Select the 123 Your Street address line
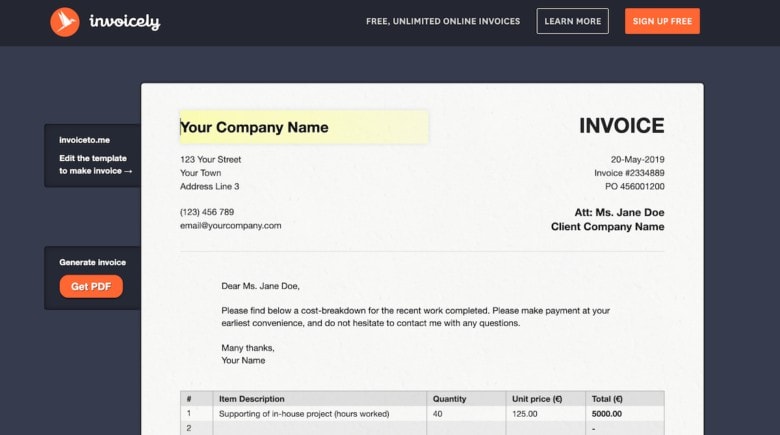Viewport: 780px width, 435px height. [x=210, y=159]
